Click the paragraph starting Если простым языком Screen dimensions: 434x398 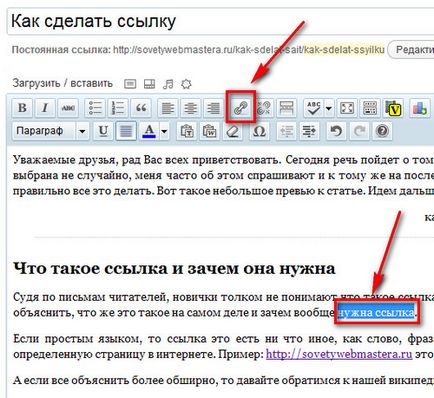223,347
